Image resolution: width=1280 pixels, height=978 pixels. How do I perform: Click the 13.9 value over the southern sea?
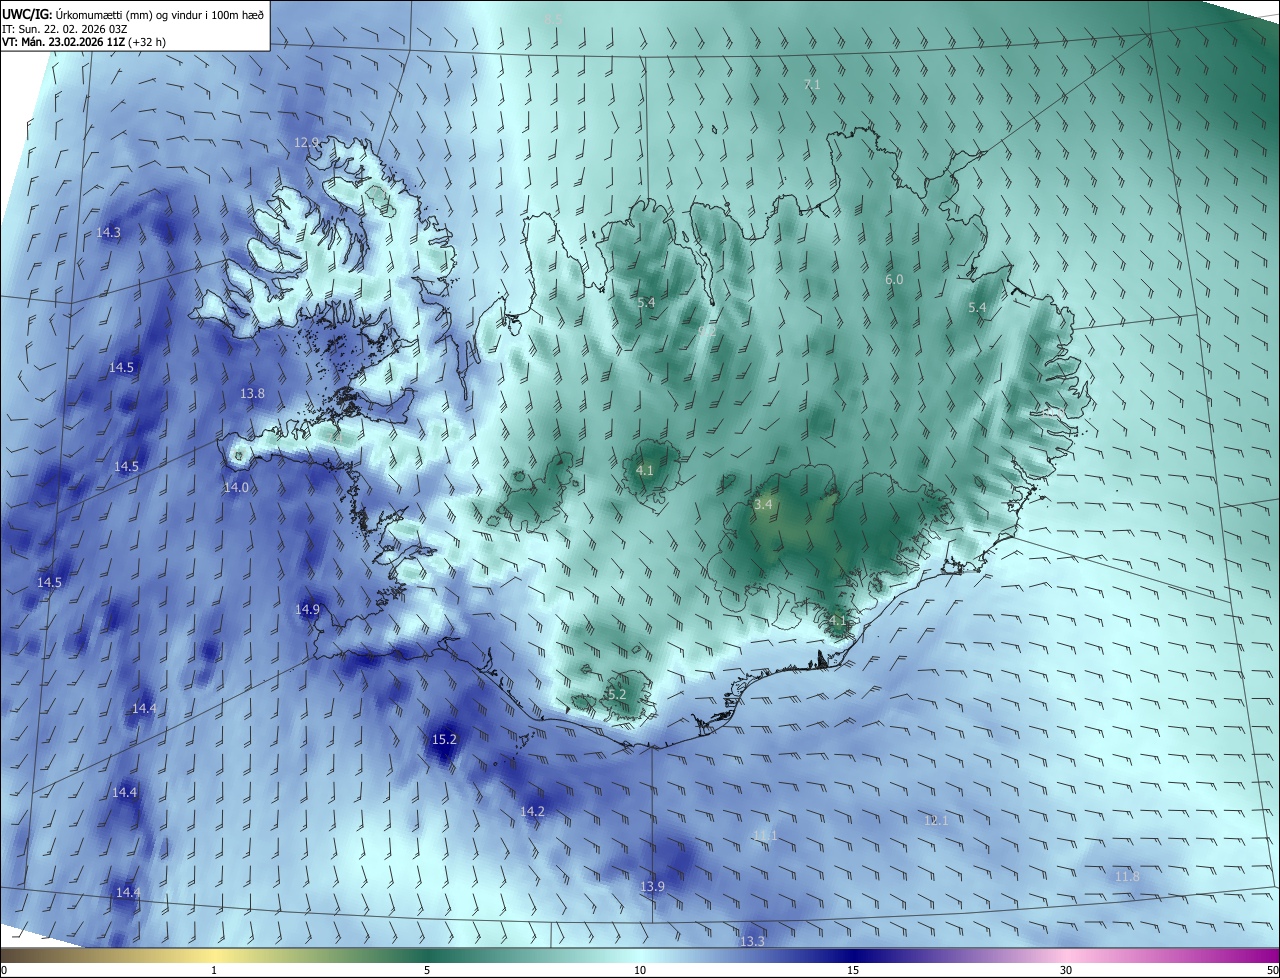(652, 887)
